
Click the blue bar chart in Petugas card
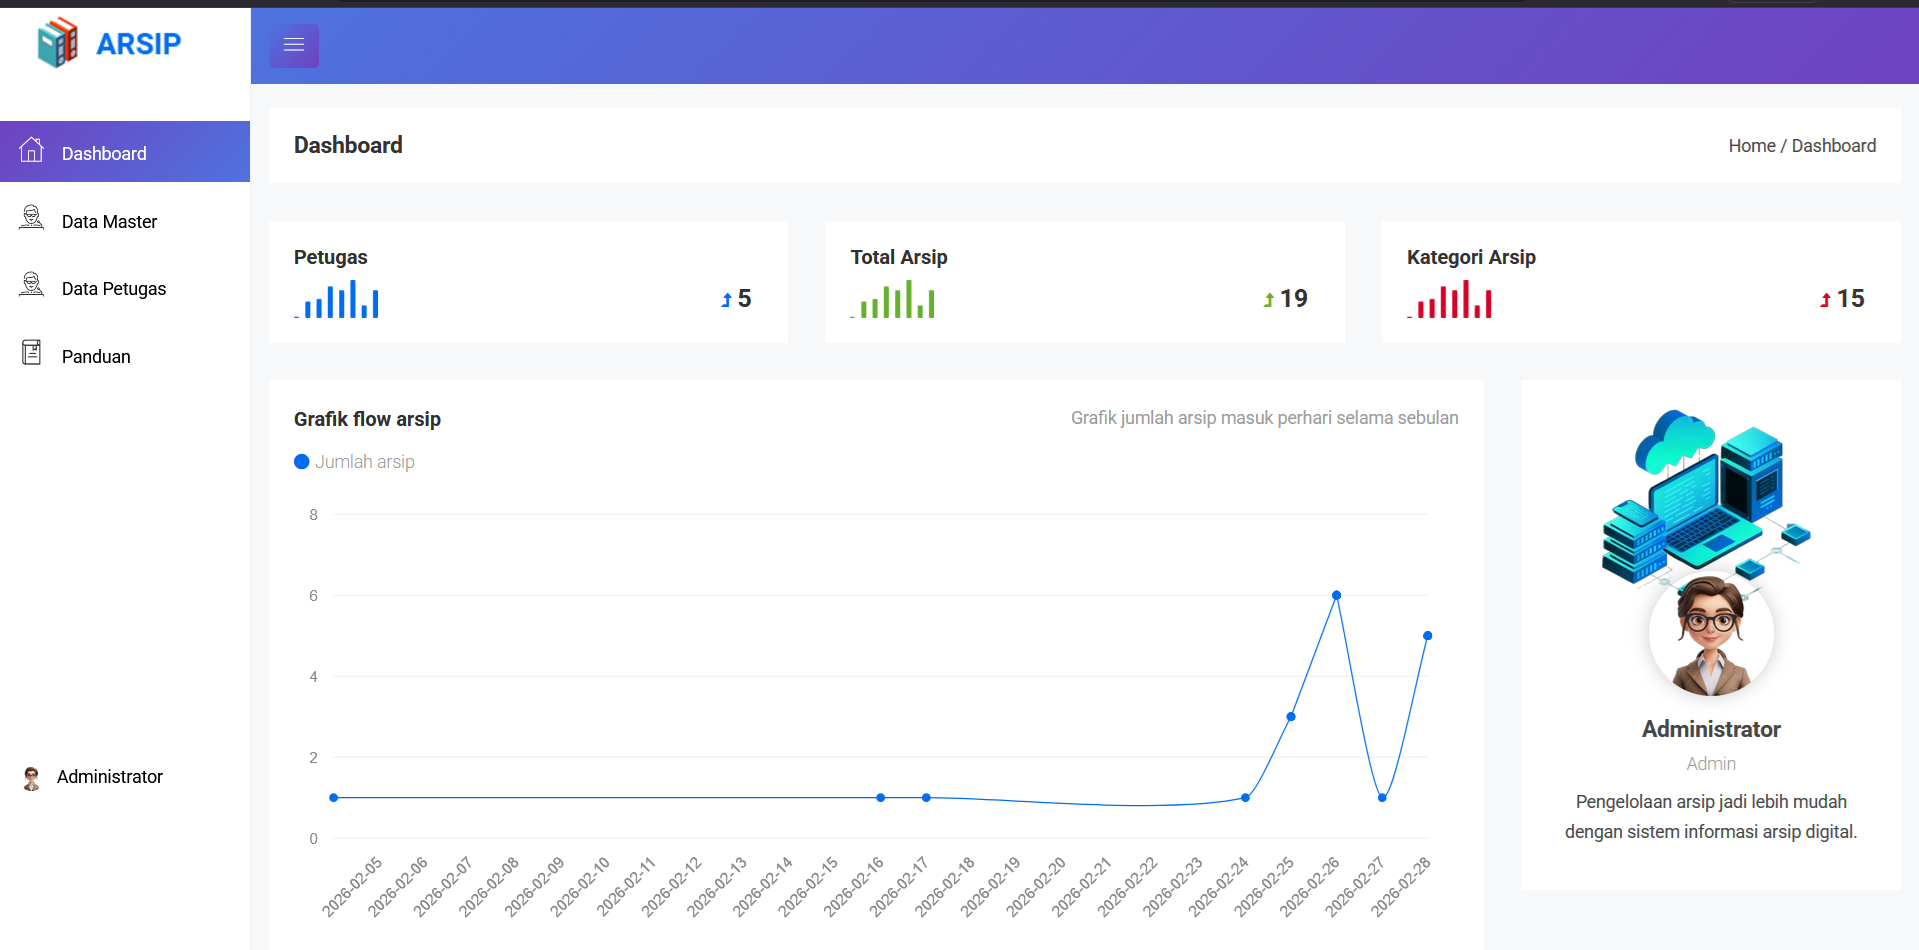(x=337, y=299)
